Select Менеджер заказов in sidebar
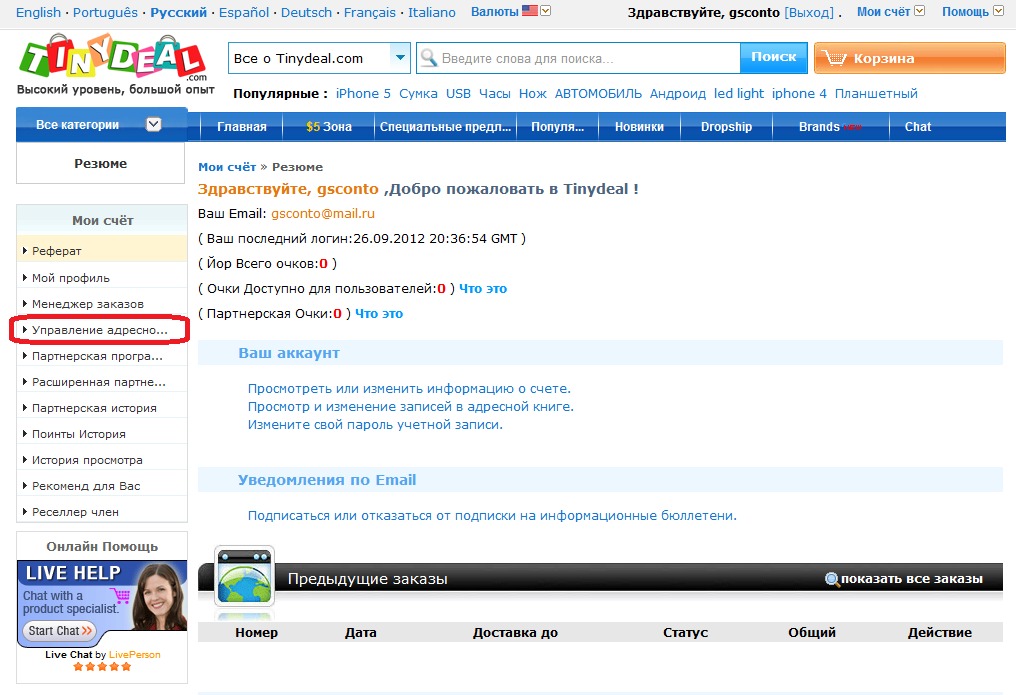The width and height of the screenshot is (1016, 695). coord(88,303)
